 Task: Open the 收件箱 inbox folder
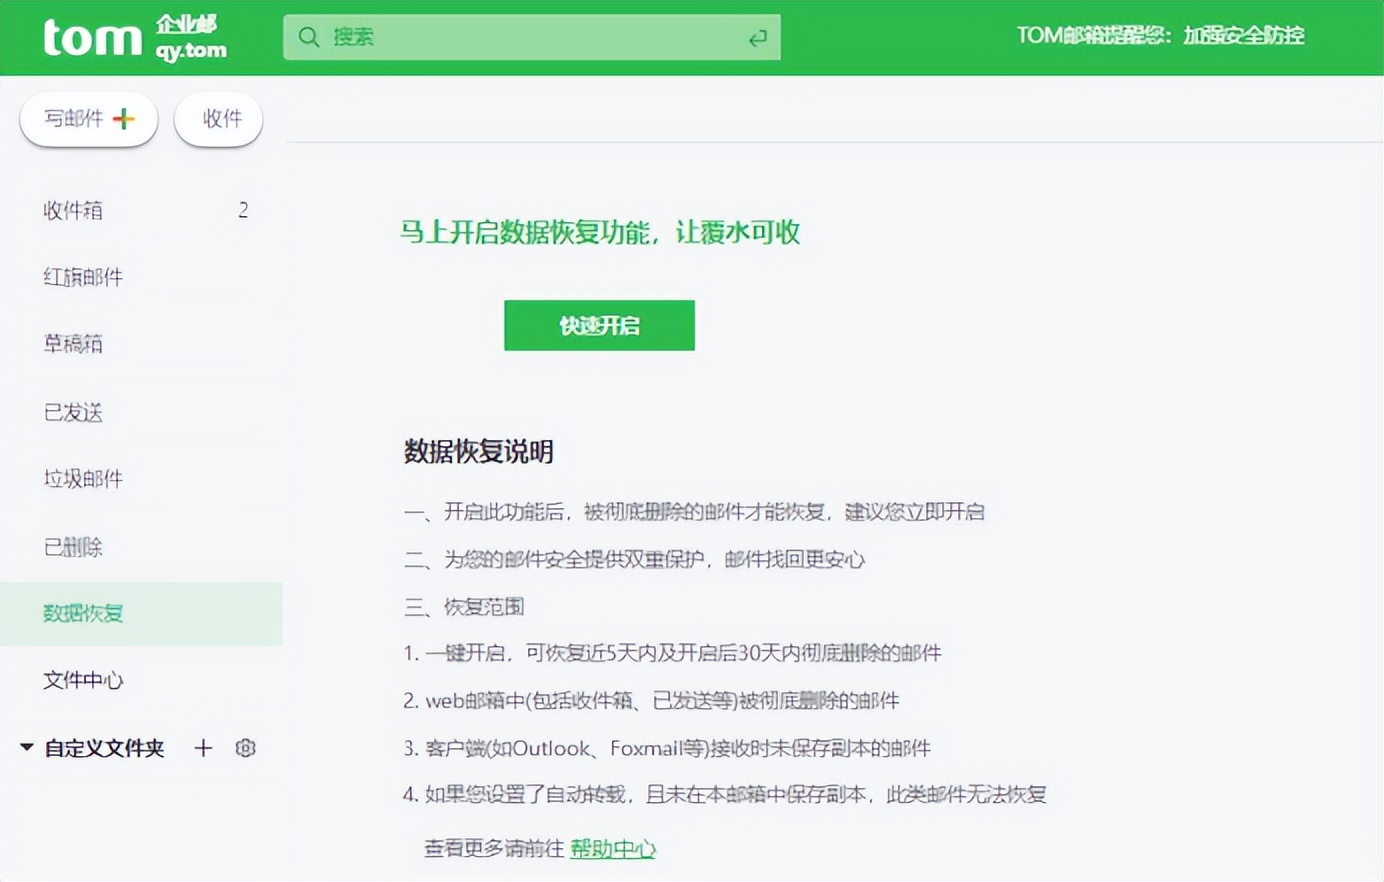(73, 210)
